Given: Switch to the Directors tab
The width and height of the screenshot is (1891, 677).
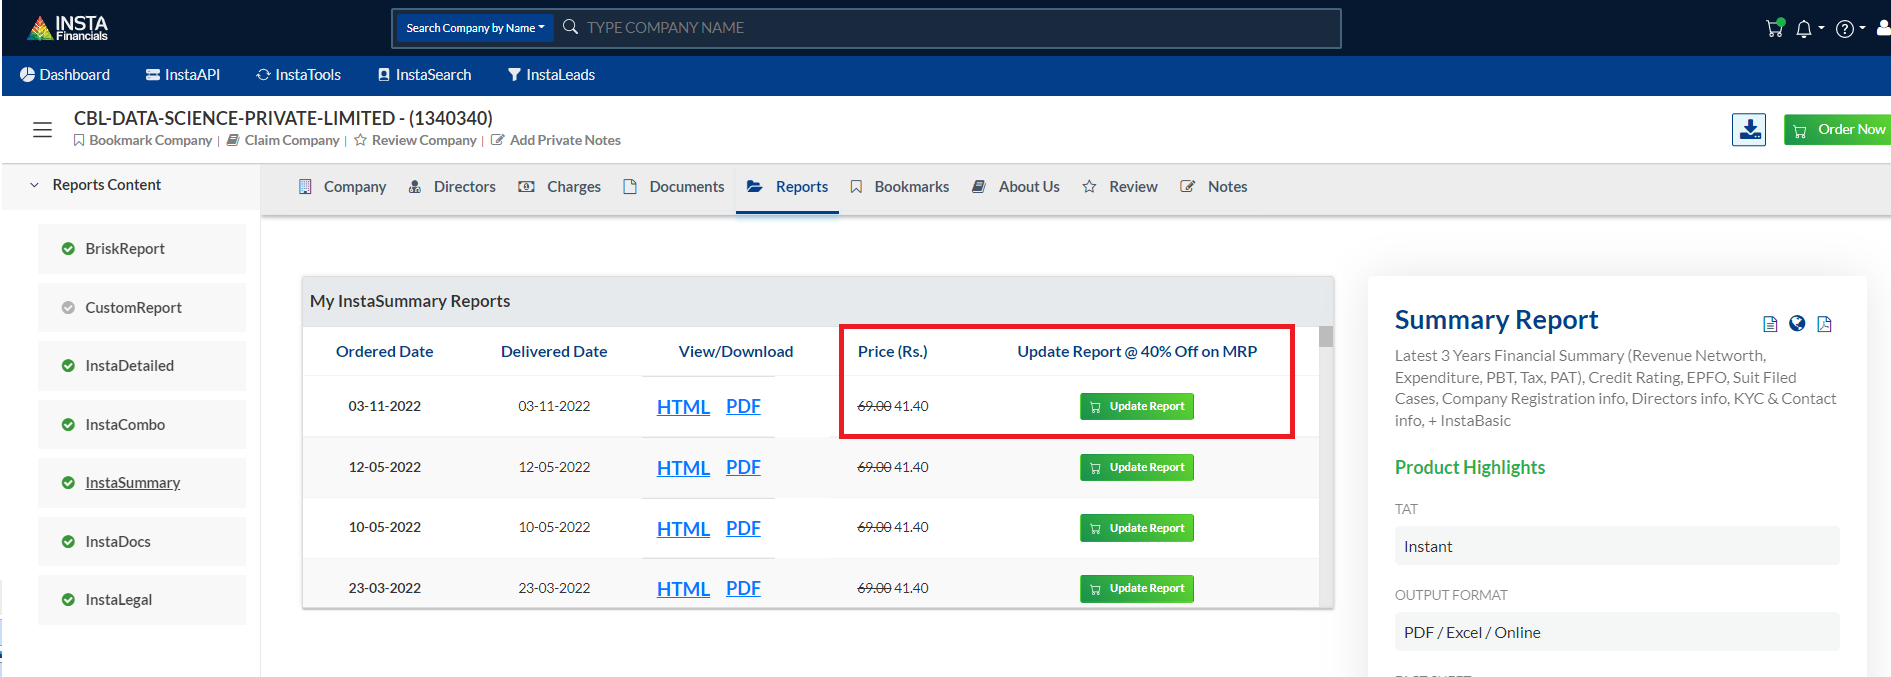Looking at the screenshot, I should pos(452,187).
